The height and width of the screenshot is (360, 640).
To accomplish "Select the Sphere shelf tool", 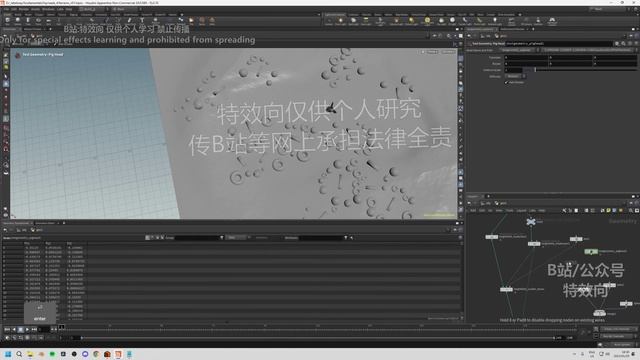I will (x=18, y=21).
